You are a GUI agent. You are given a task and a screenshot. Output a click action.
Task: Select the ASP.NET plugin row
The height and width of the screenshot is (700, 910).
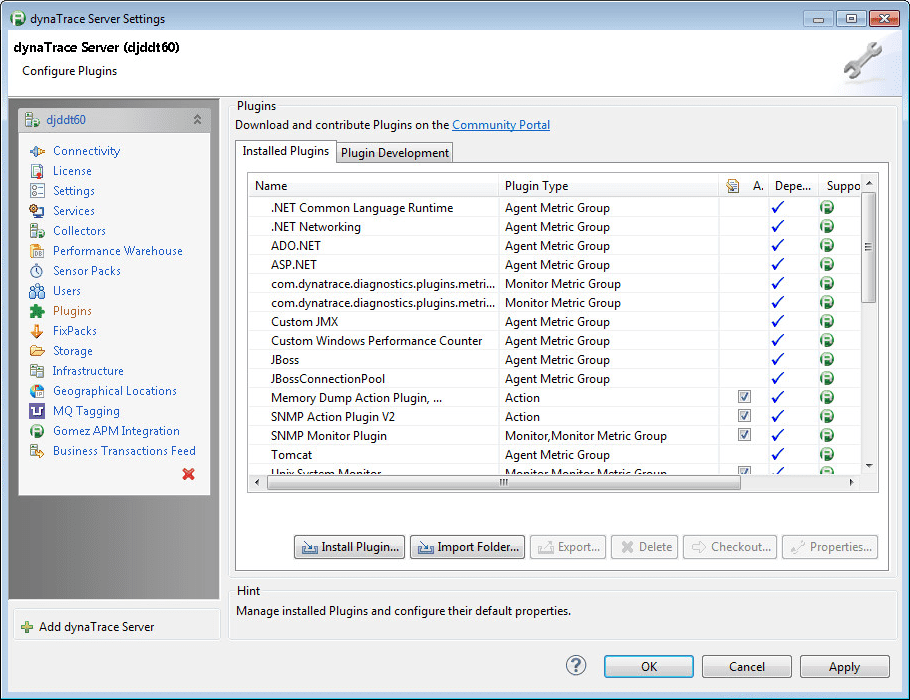(x=554, y=265)
